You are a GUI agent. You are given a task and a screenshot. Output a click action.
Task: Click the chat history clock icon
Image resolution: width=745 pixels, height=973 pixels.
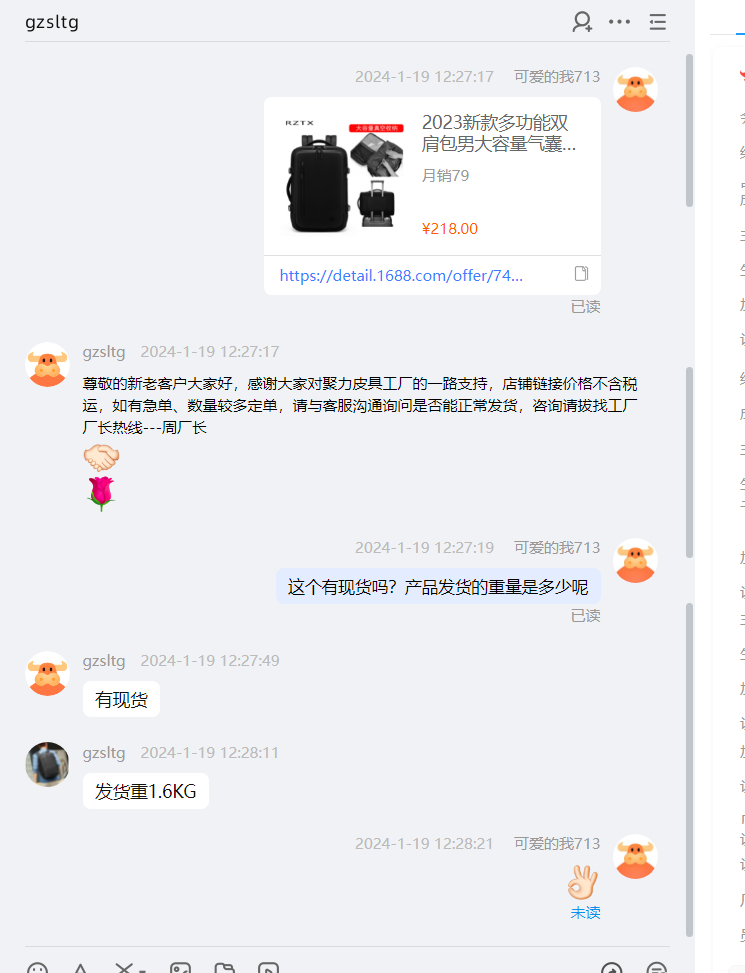coord(612,969)
